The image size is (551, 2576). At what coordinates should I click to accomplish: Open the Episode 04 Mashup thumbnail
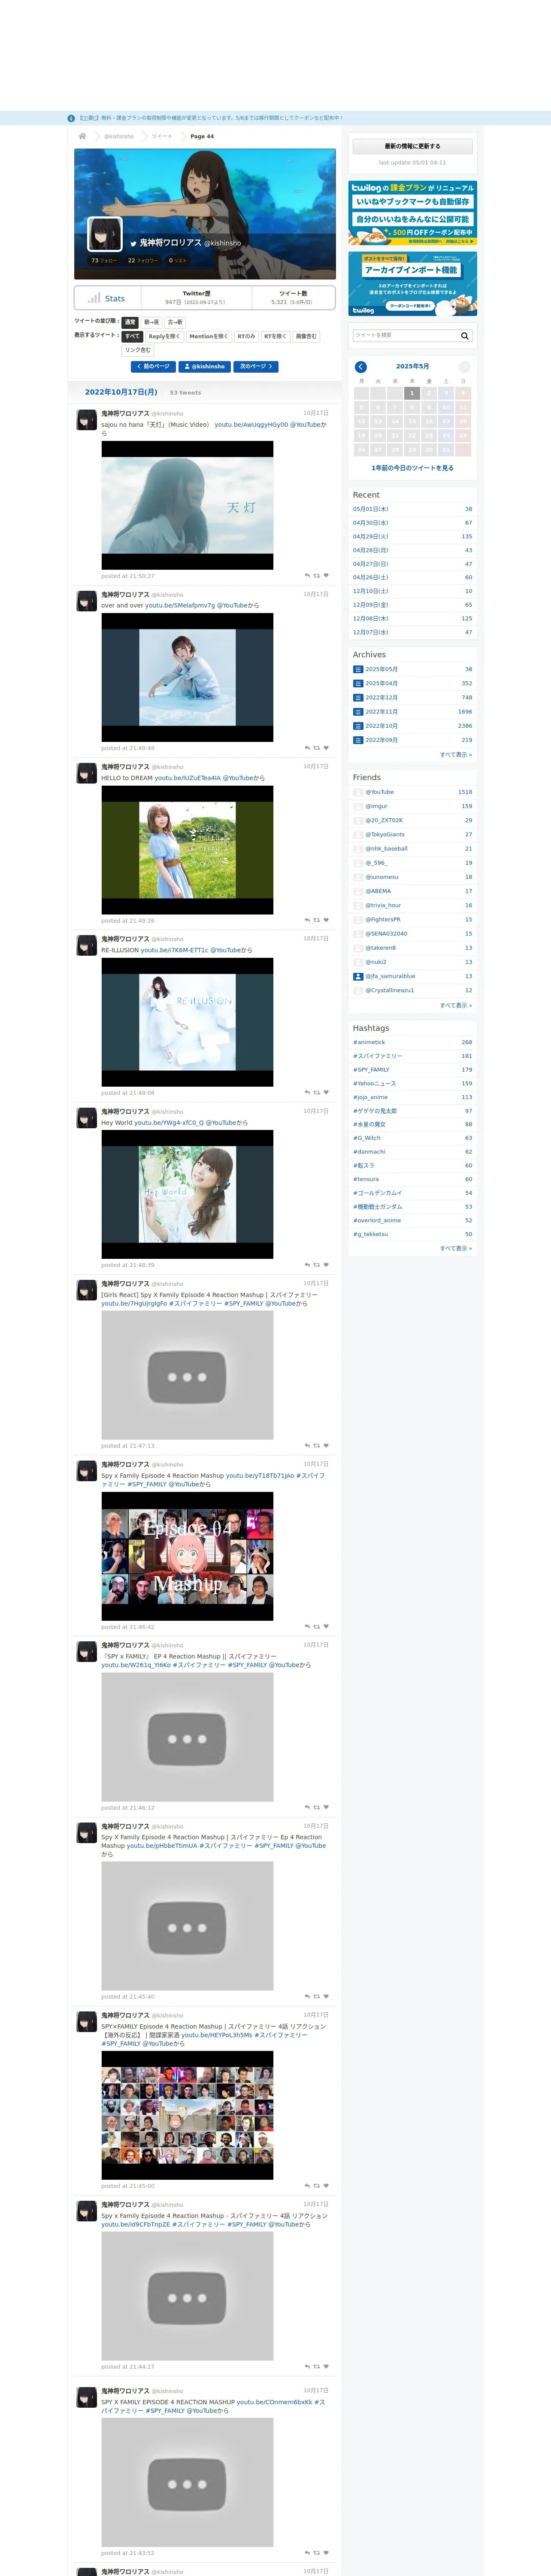point(187,1556)
